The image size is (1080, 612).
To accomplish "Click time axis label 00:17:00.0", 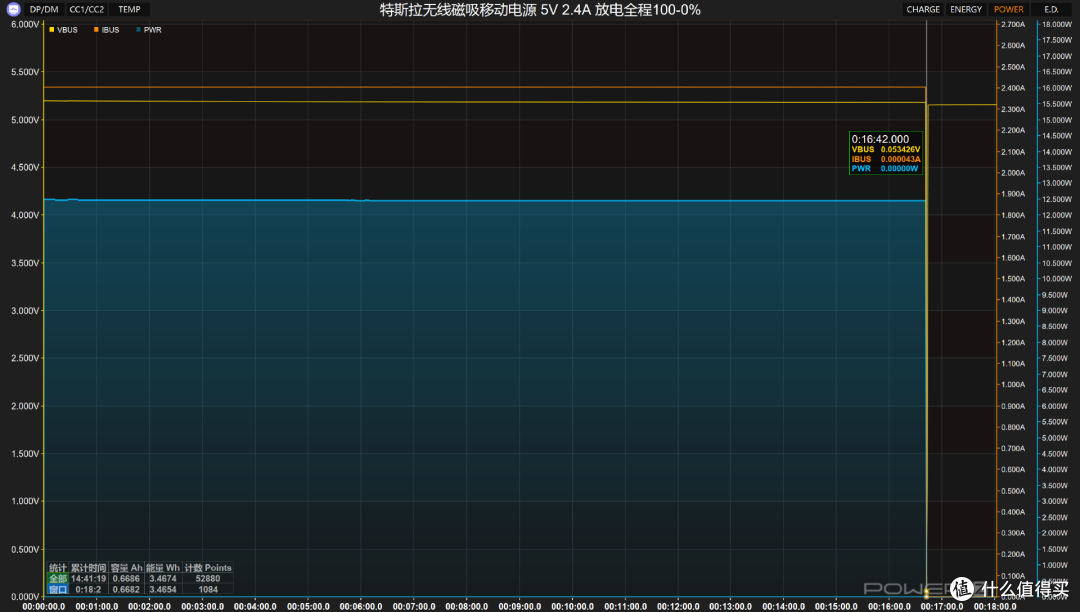I will point(942,606).
